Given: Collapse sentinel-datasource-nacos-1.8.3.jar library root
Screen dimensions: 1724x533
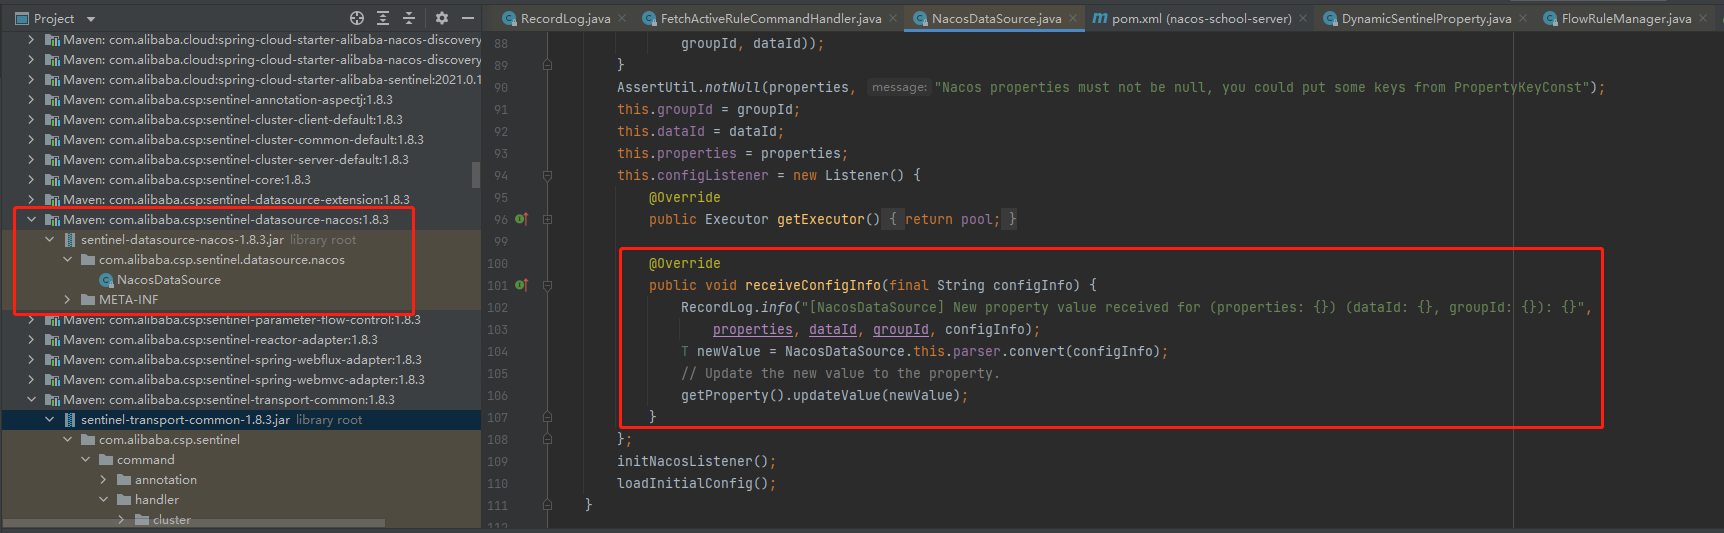Looking at the screenshot, I should (x=49, y=239).
